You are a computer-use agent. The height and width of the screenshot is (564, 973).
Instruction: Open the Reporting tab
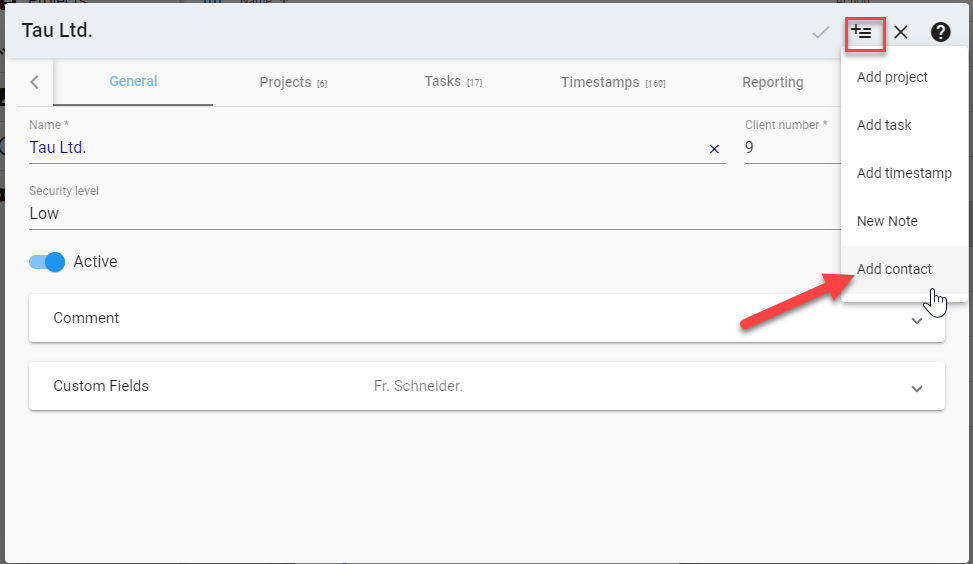click(x=772, y=82)
